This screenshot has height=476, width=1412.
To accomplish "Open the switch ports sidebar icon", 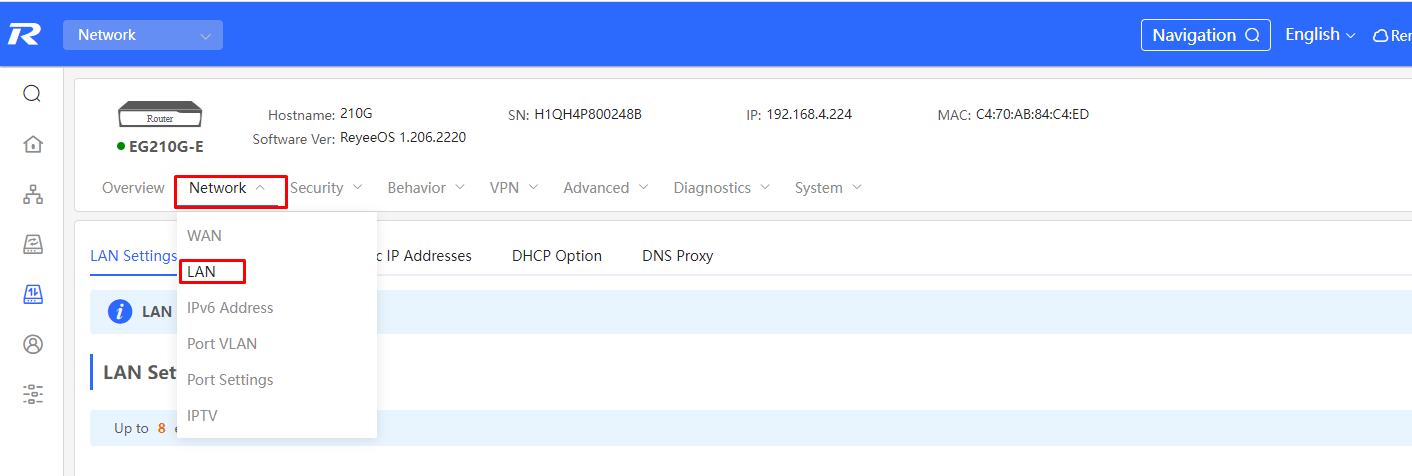I will pos(32,294).
